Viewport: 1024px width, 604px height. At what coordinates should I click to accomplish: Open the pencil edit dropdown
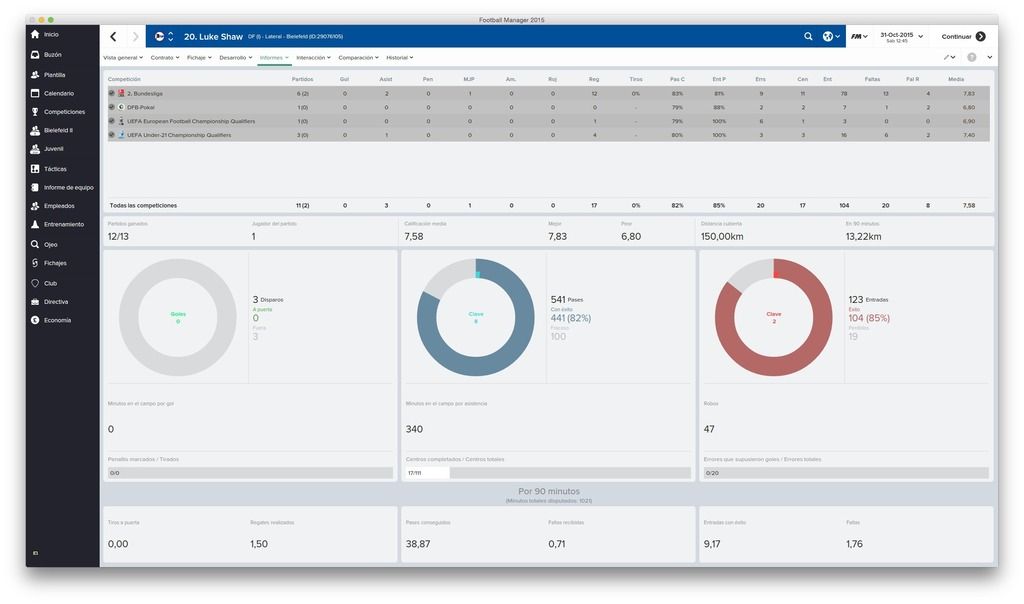[949, 57]
